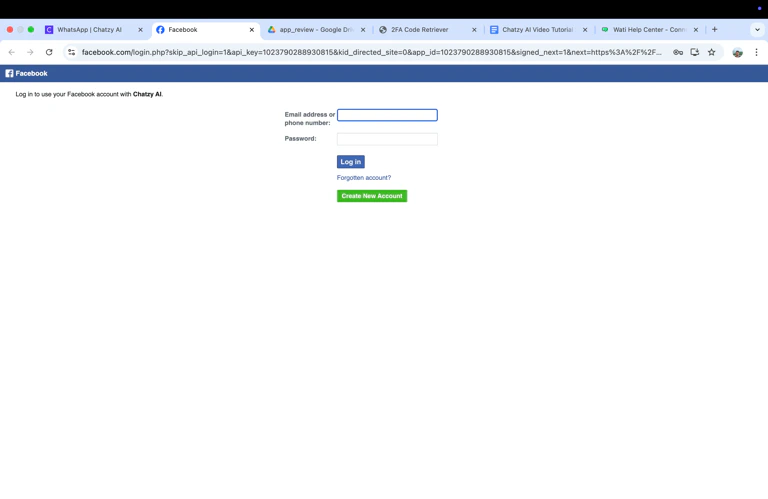
Task: View site information icon in the address bar
Action: 72,52
